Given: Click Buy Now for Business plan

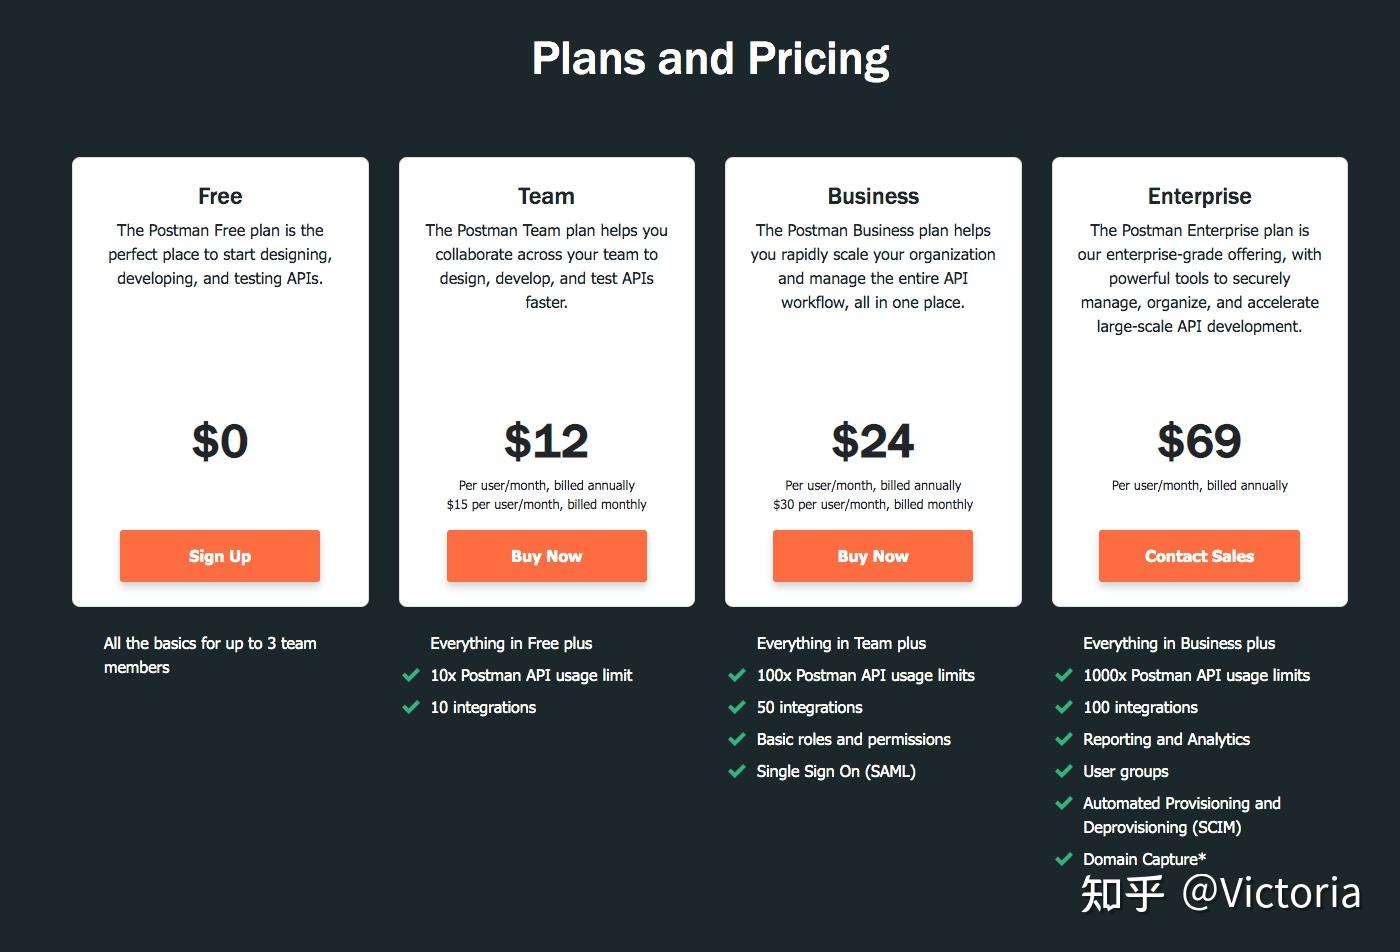Looking at the screenshot, I should [872, 556].
